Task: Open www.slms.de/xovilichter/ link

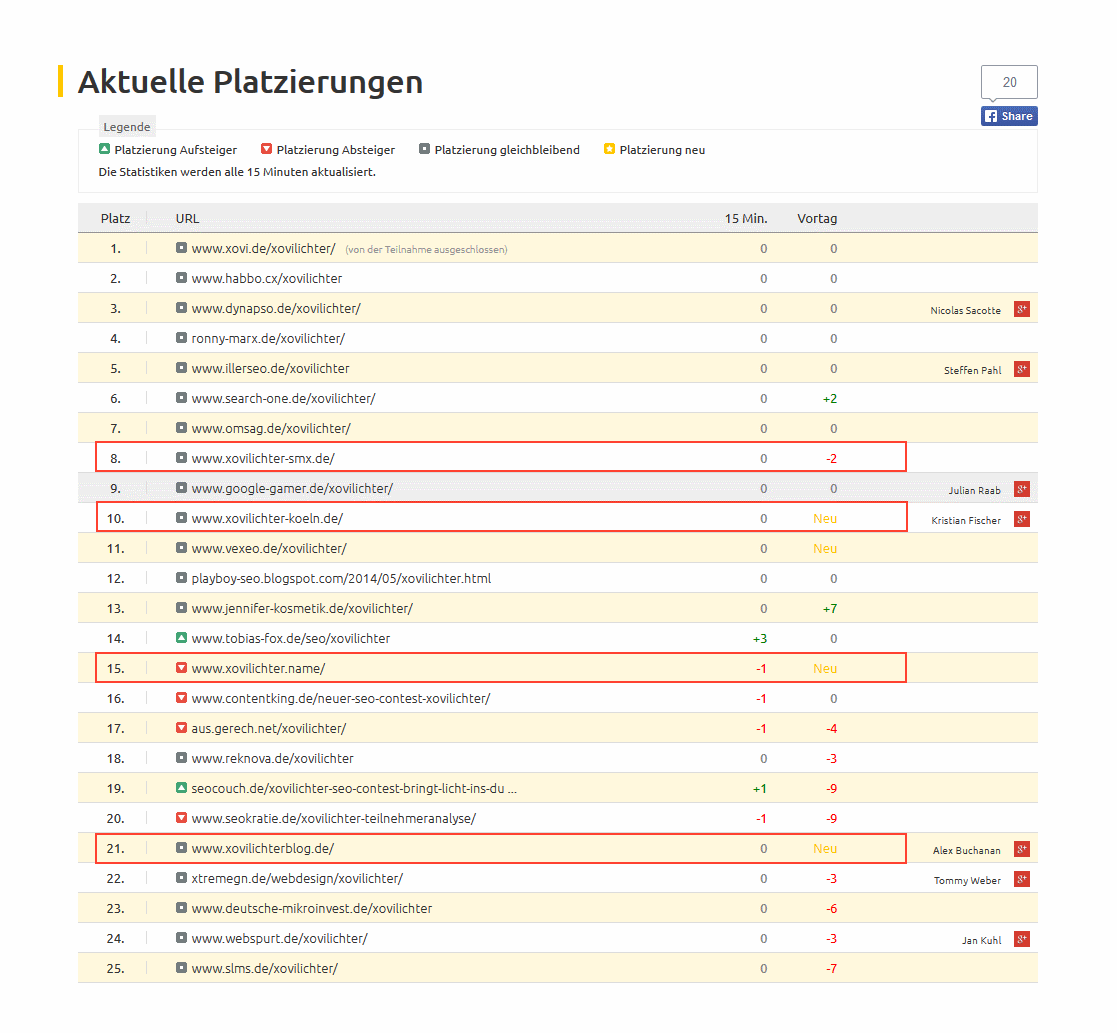Action: click(x=264, y=968)
